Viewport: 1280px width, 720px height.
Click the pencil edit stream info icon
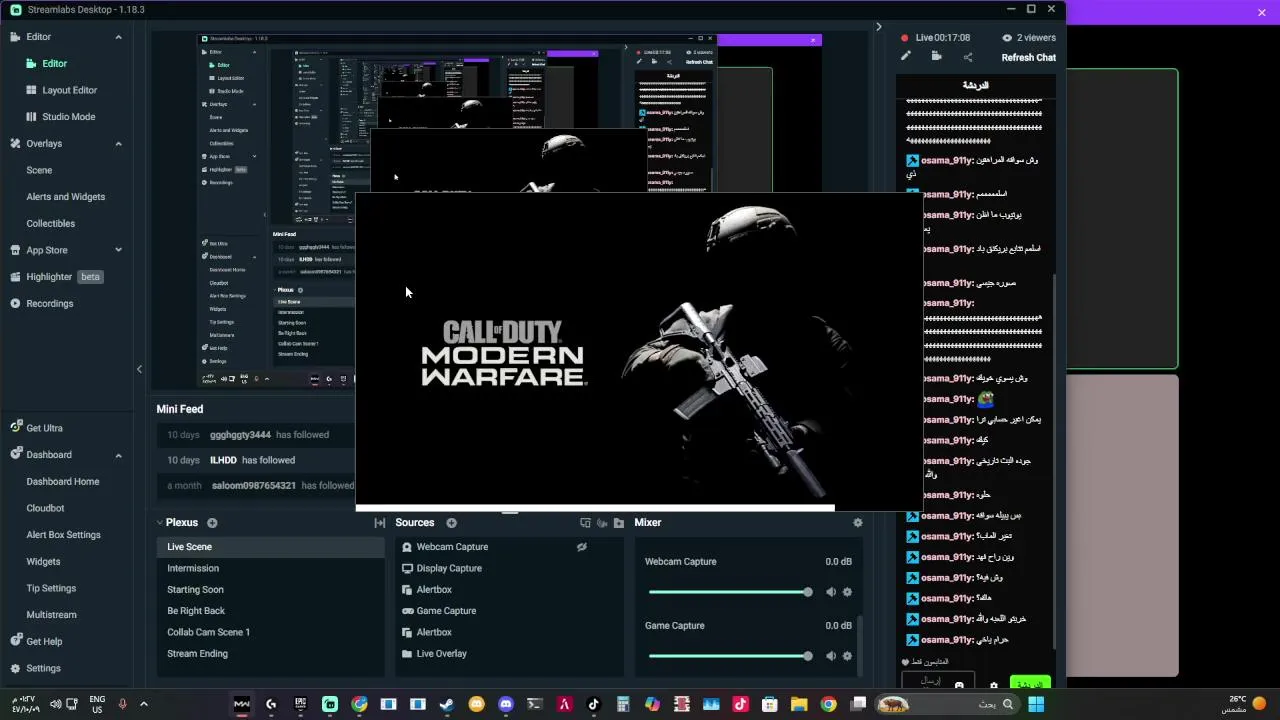click(906, 57)
